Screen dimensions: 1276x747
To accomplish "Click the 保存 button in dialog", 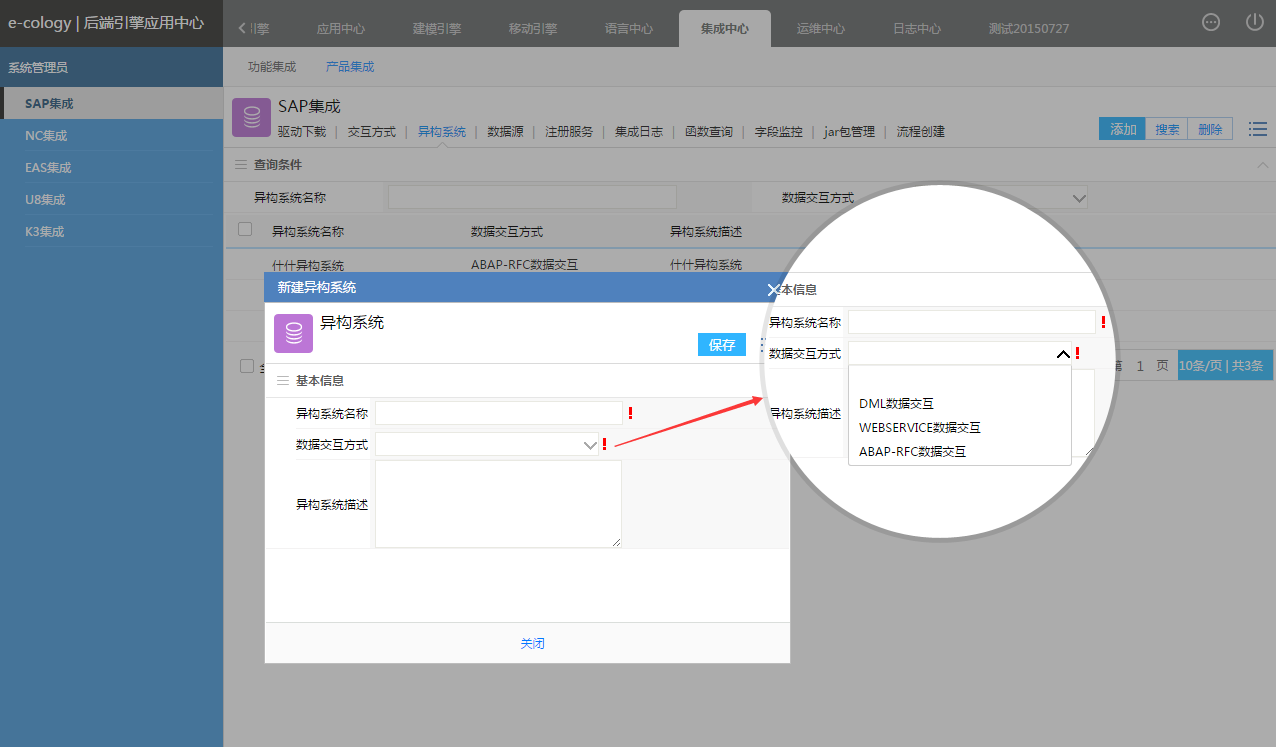I will (722, 345).
